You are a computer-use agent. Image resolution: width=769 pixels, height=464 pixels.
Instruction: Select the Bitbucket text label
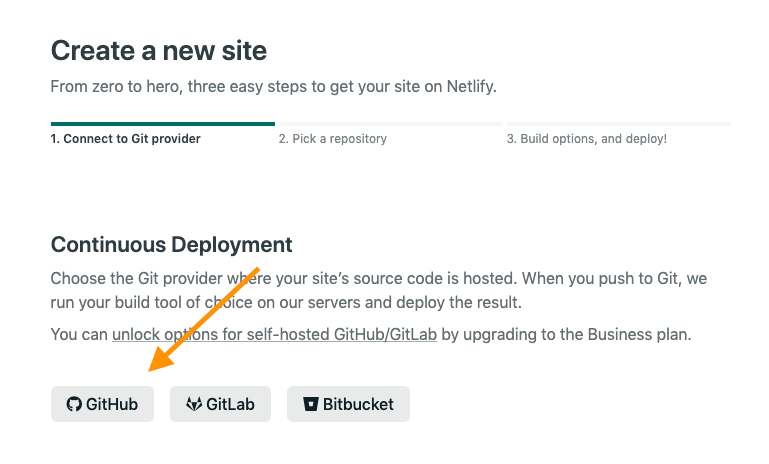[x=358, y=405]
